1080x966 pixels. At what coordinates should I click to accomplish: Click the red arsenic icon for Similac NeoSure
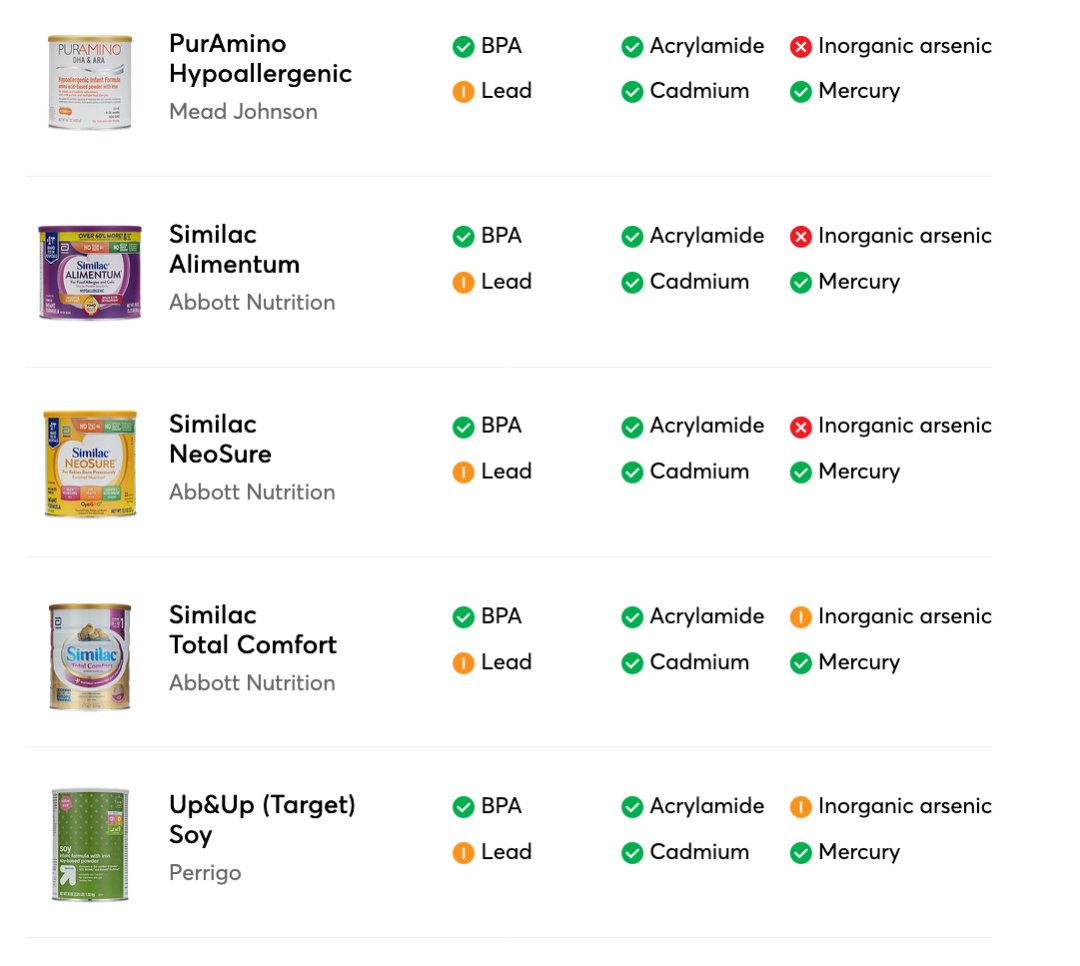point(800,427)
